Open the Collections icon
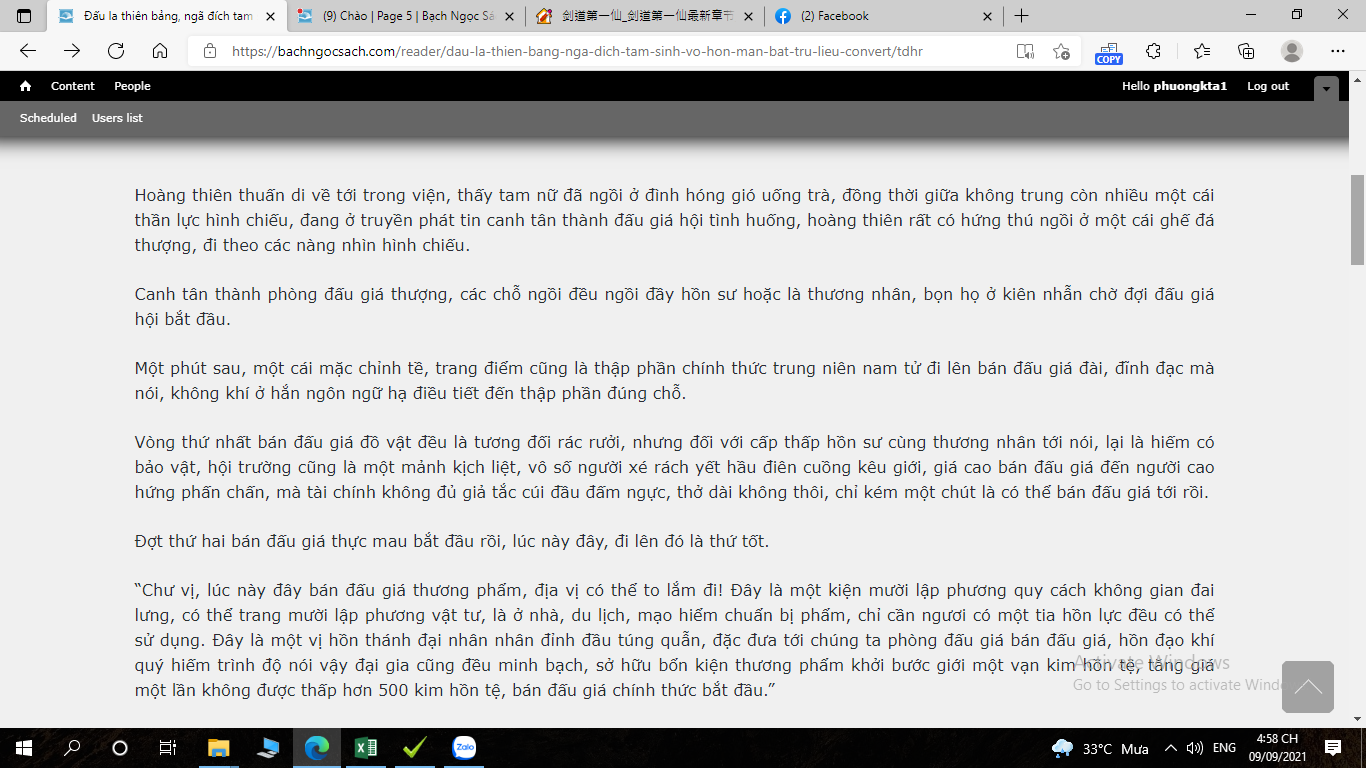The width and height of the screenshot is (1366, 768). coord(1246,51)
